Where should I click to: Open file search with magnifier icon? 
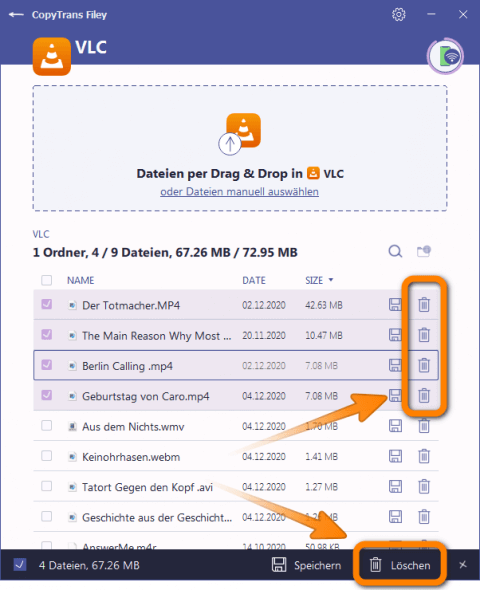pyautogui.click(x=395, y=251)
